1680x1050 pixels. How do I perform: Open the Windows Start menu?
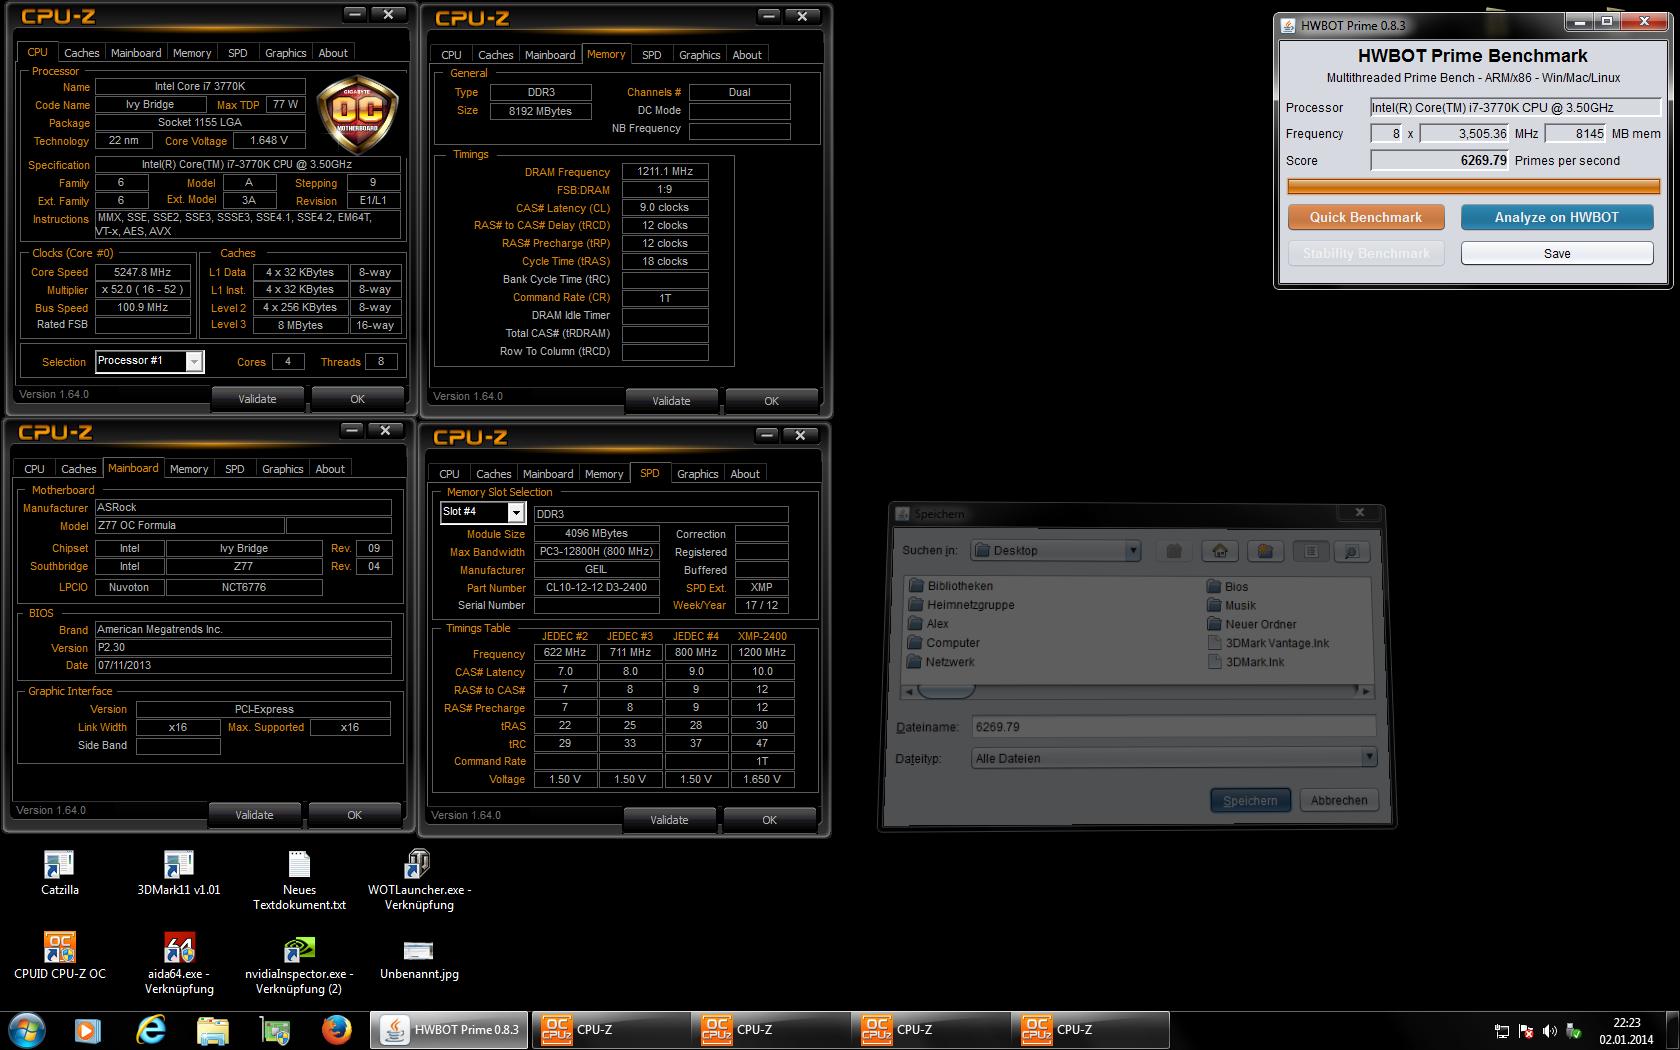(27, 1030)
